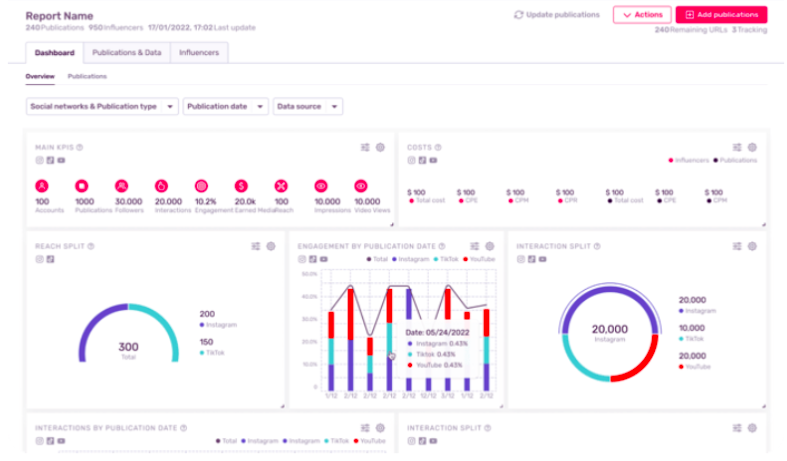Click the Add publications button

[721, 15]
